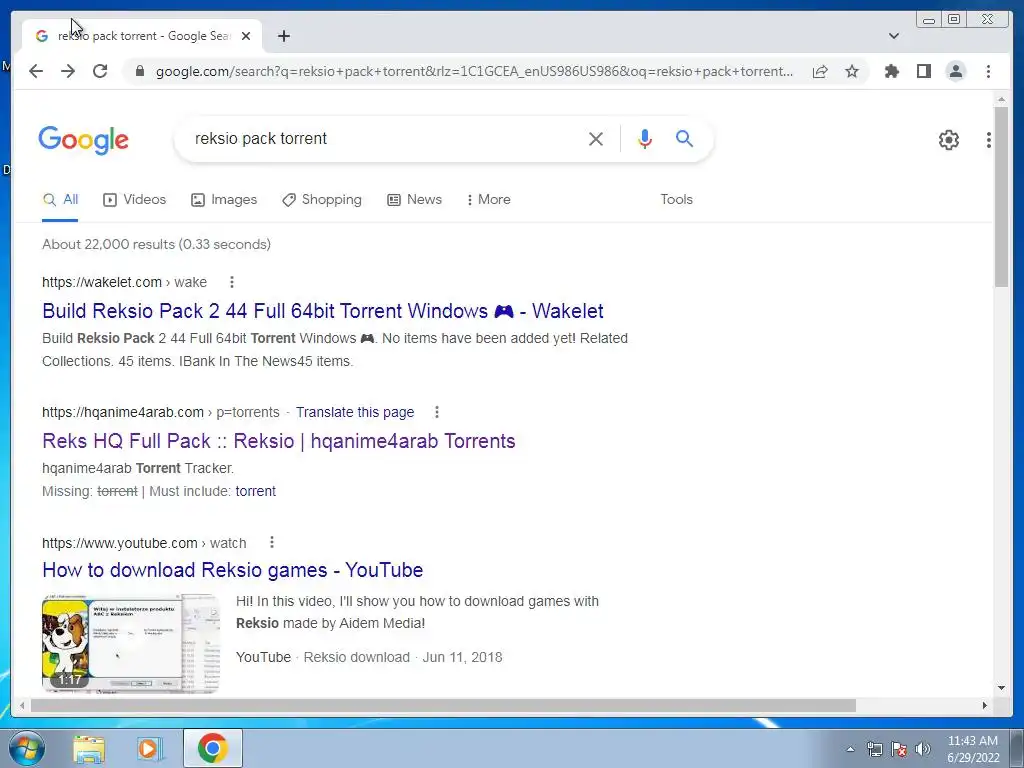Screen dimensions: 1024x768
Task: Go forward in browser history
Action: (68, 71)
